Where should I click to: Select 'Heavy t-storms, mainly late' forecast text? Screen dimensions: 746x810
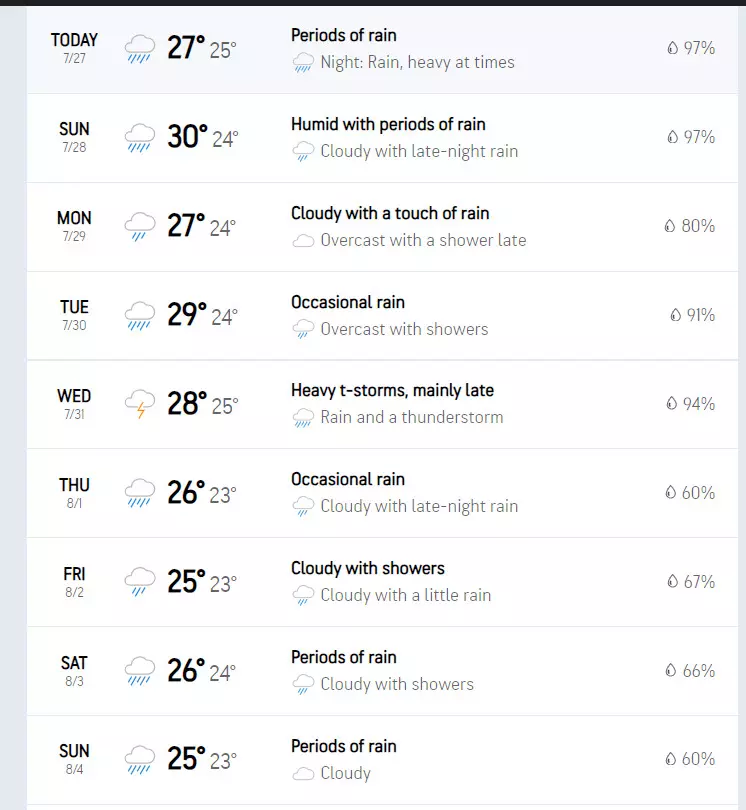[x=392, y=390]
